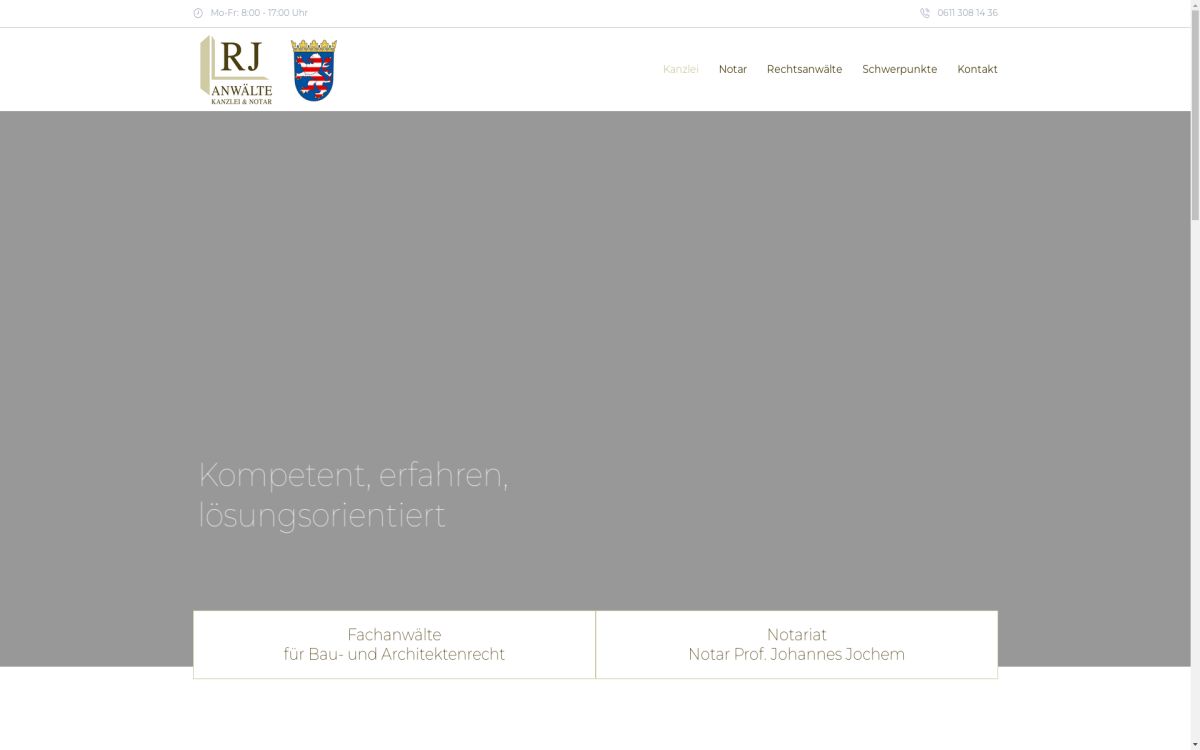This screenshot has height=750, width=1200.
Task: Click the opening hours text Mo-Fr 8:00-17:00
Action: (x=258, y=13)
